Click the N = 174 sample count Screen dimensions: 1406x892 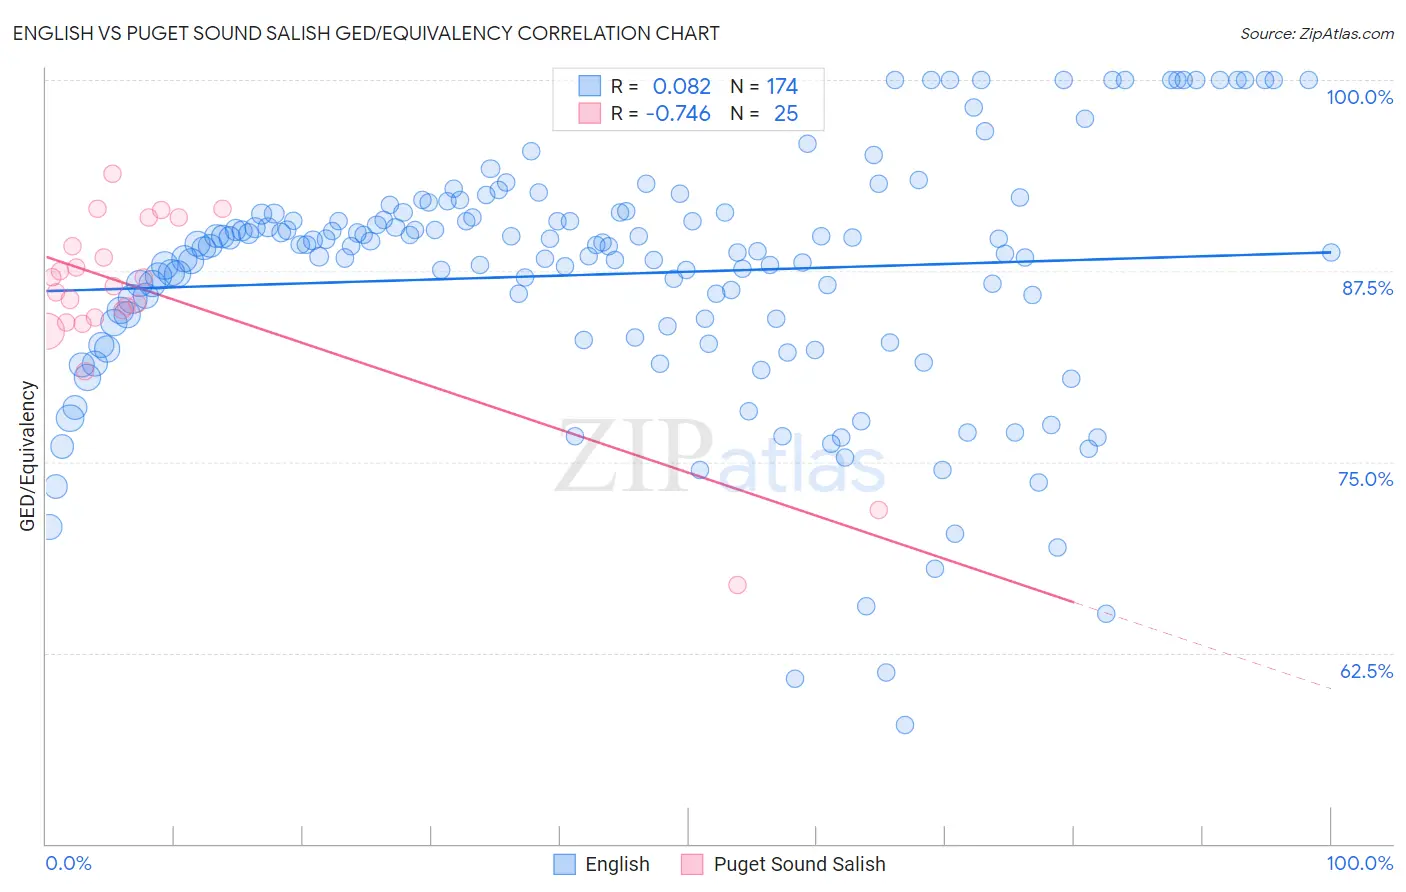(764, 86)
